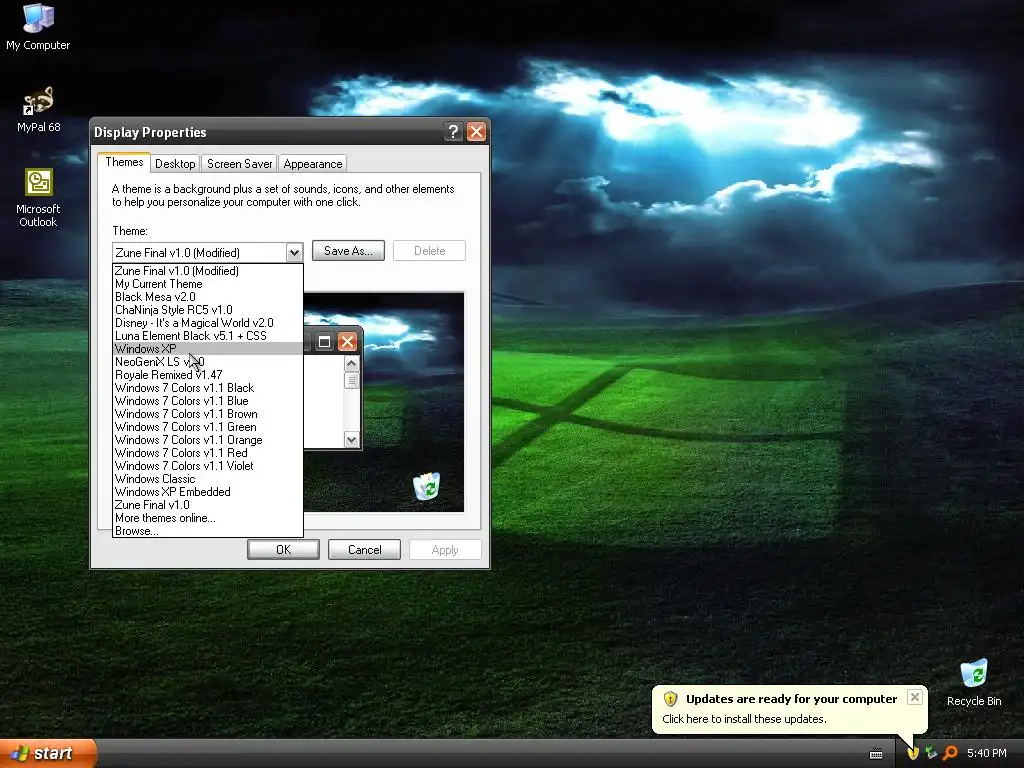Pick Windows 7 Colors v1.1 Blue

[x=208, y=401]
